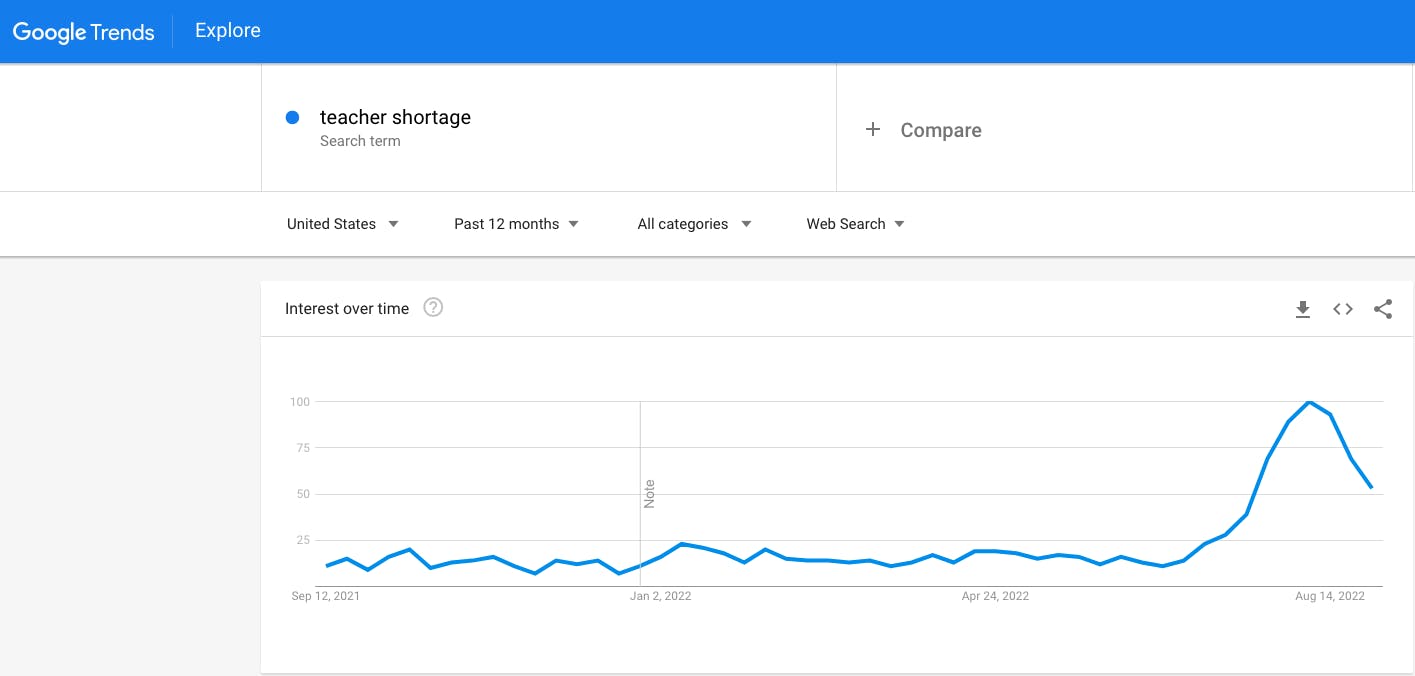Screen dimensions: 1415x676
Task: Click the Apr 24, 2022 axis label
Action: click(x=995, y=596)
